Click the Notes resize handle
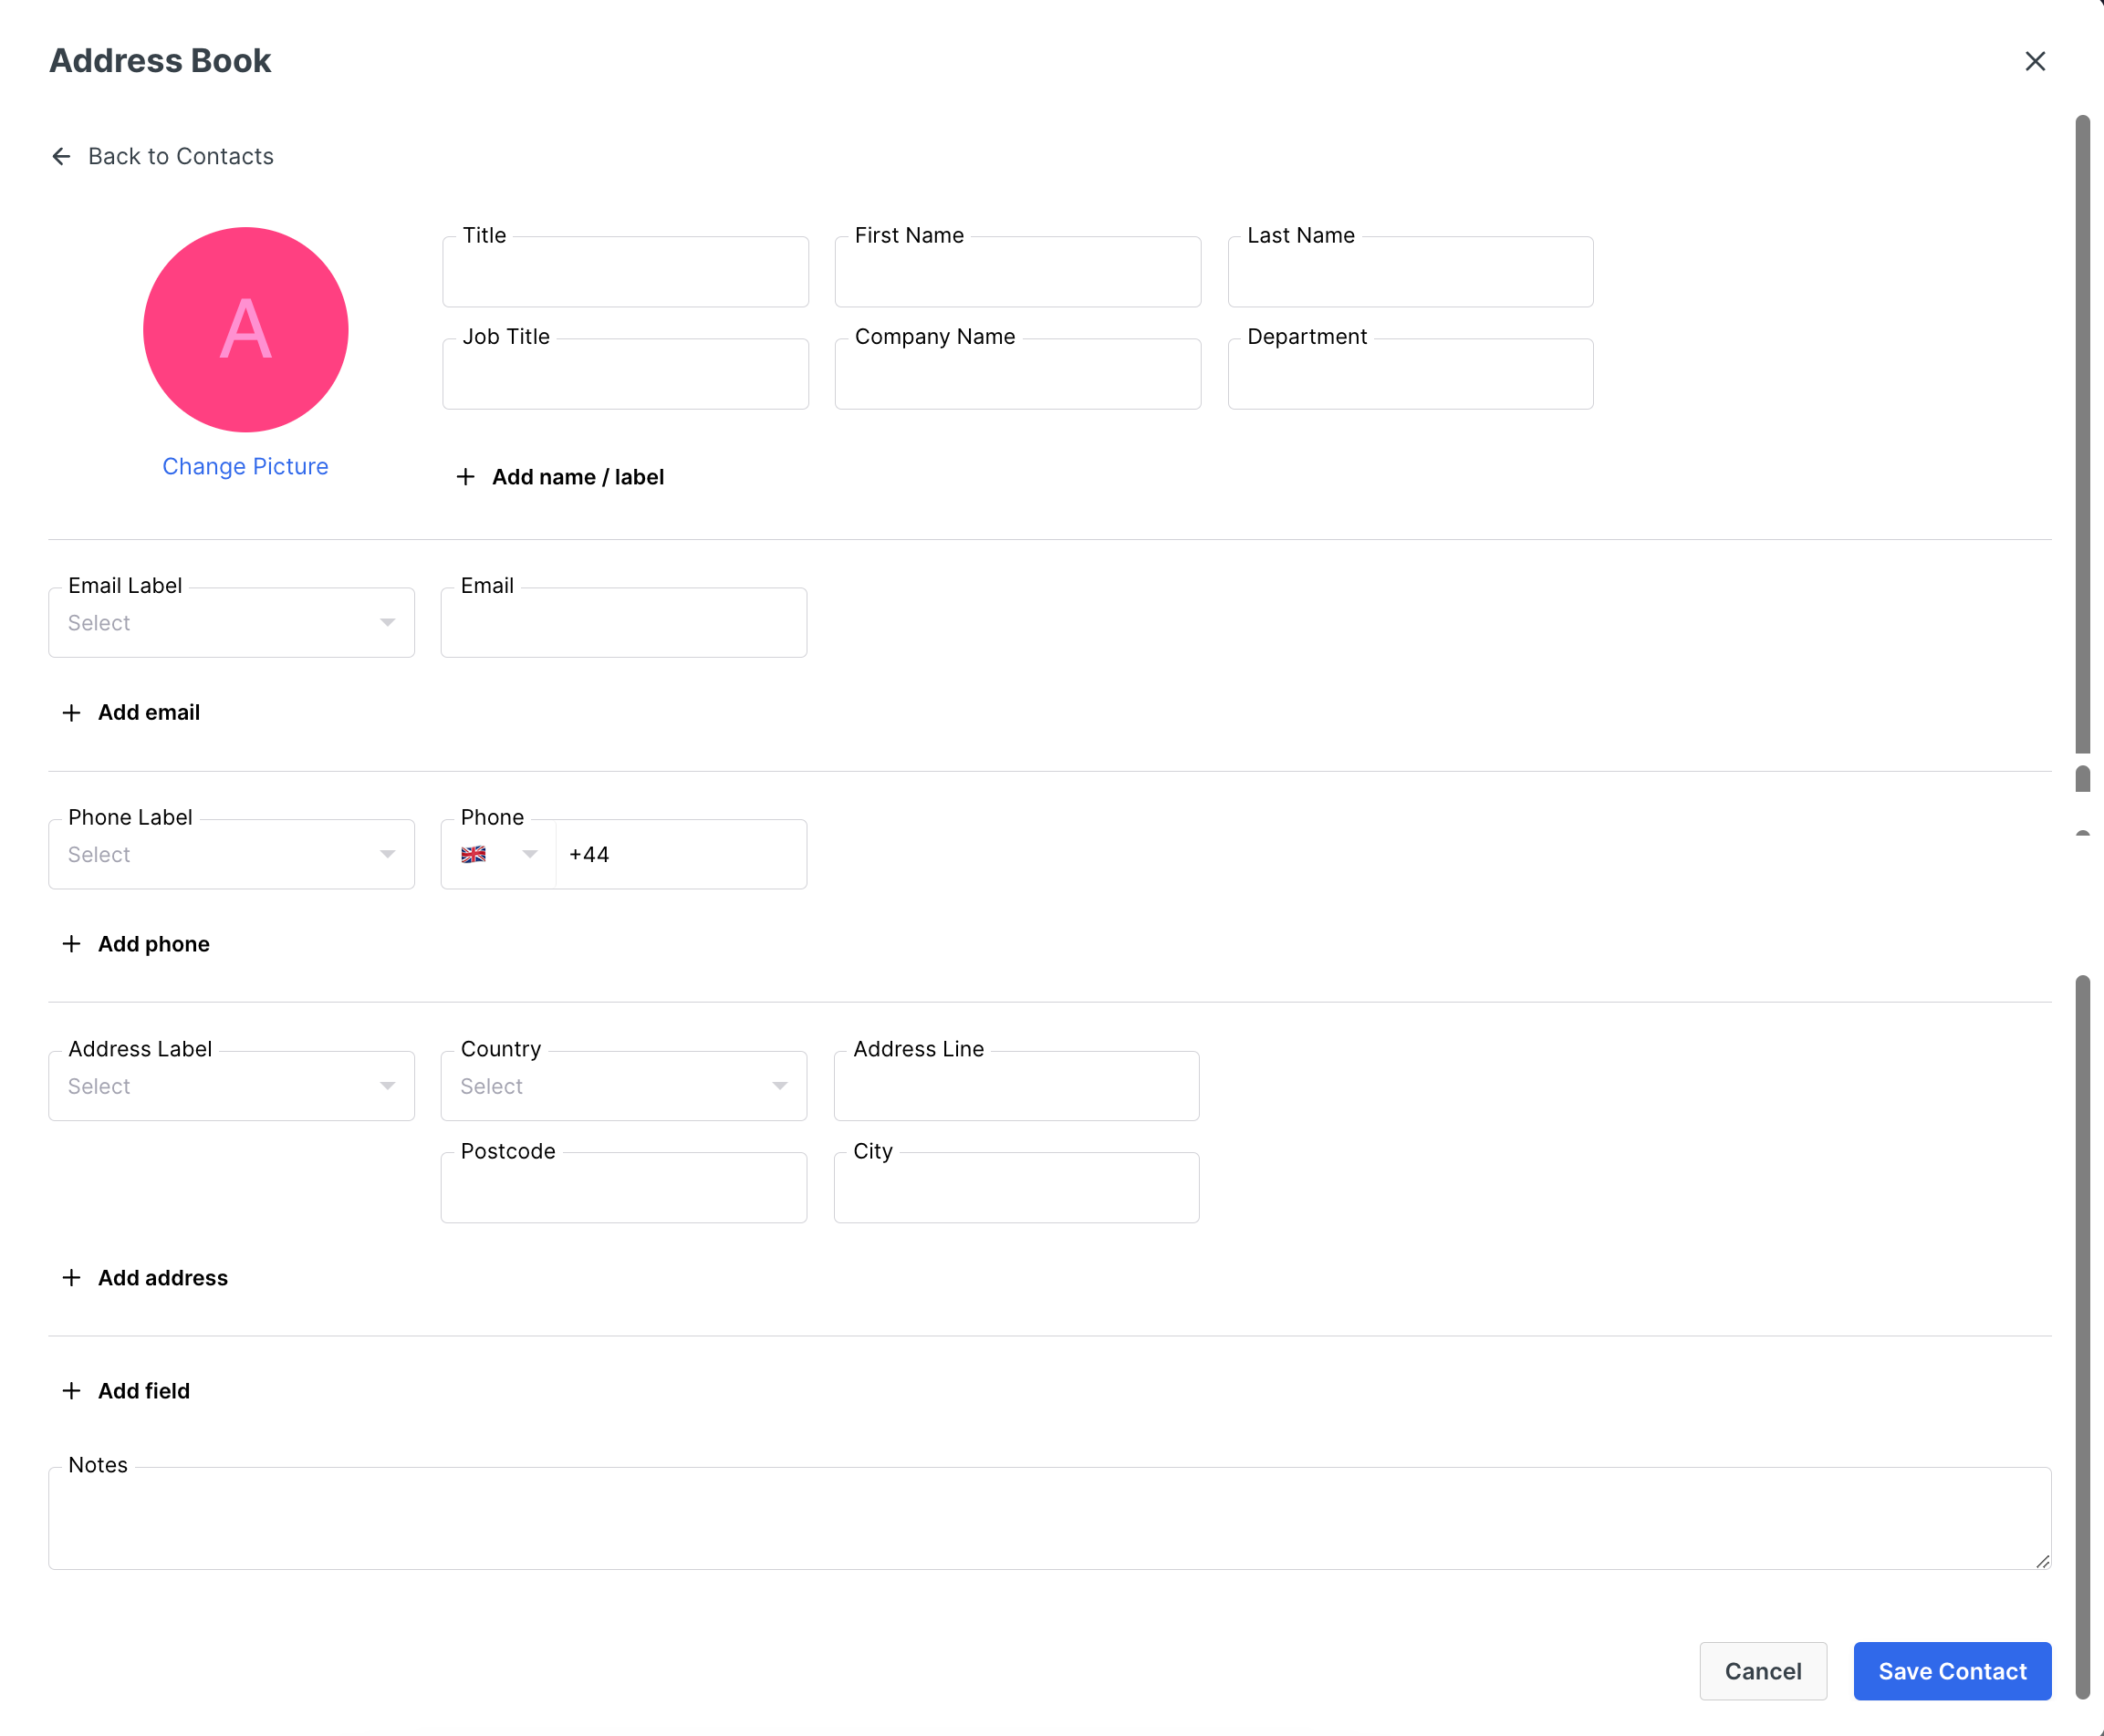 click(x=2041, y=1560)
